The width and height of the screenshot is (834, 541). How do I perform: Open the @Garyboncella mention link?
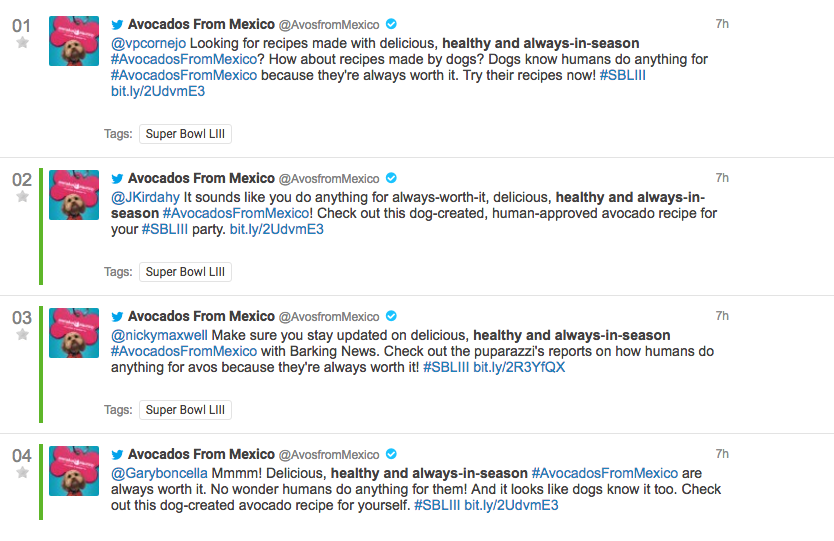(x=158, y=473)
